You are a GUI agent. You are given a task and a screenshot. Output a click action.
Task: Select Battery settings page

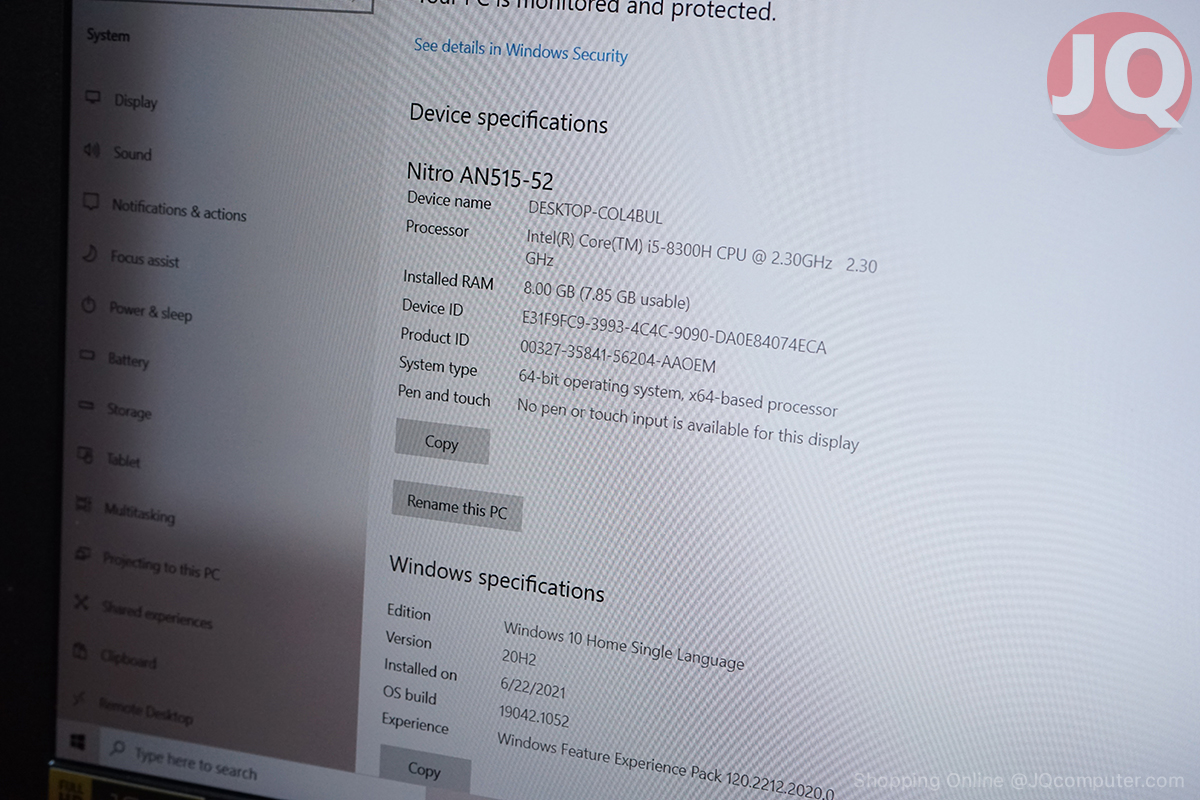pos(128,360)
